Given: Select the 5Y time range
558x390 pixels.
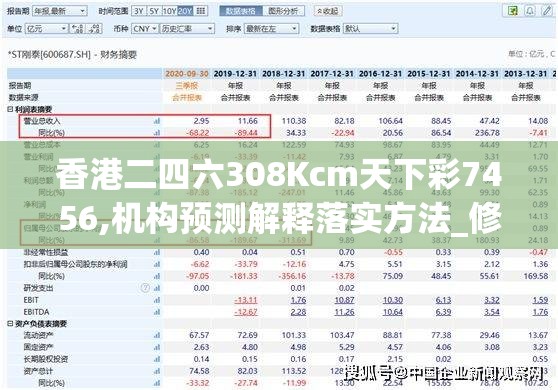Looking at the screenshot, I should tap(154, 11).
